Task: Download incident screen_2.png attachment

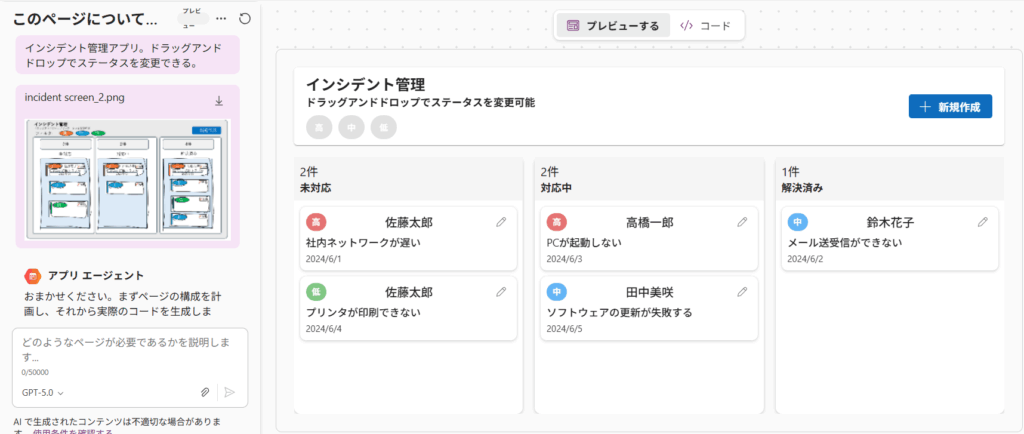Action: tap(219, 101)
